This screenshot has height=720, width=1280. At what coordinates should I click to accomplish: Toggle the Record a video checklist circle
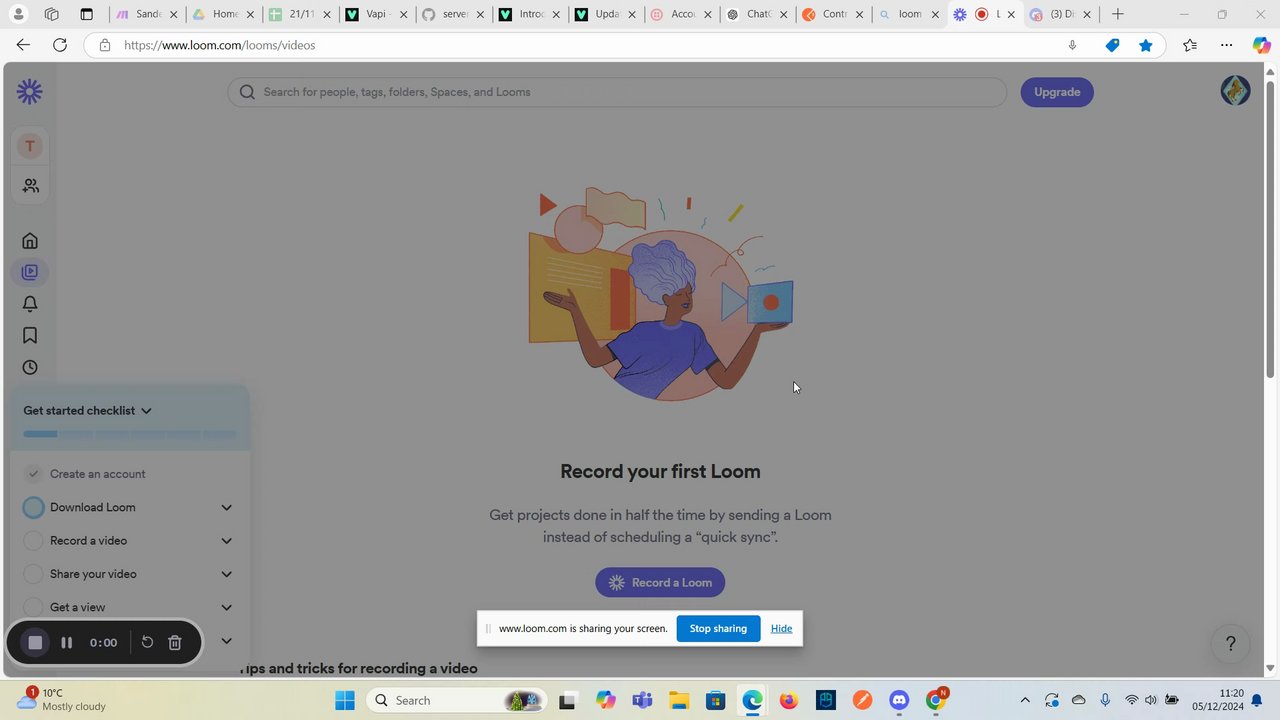(x=34, y=541)
